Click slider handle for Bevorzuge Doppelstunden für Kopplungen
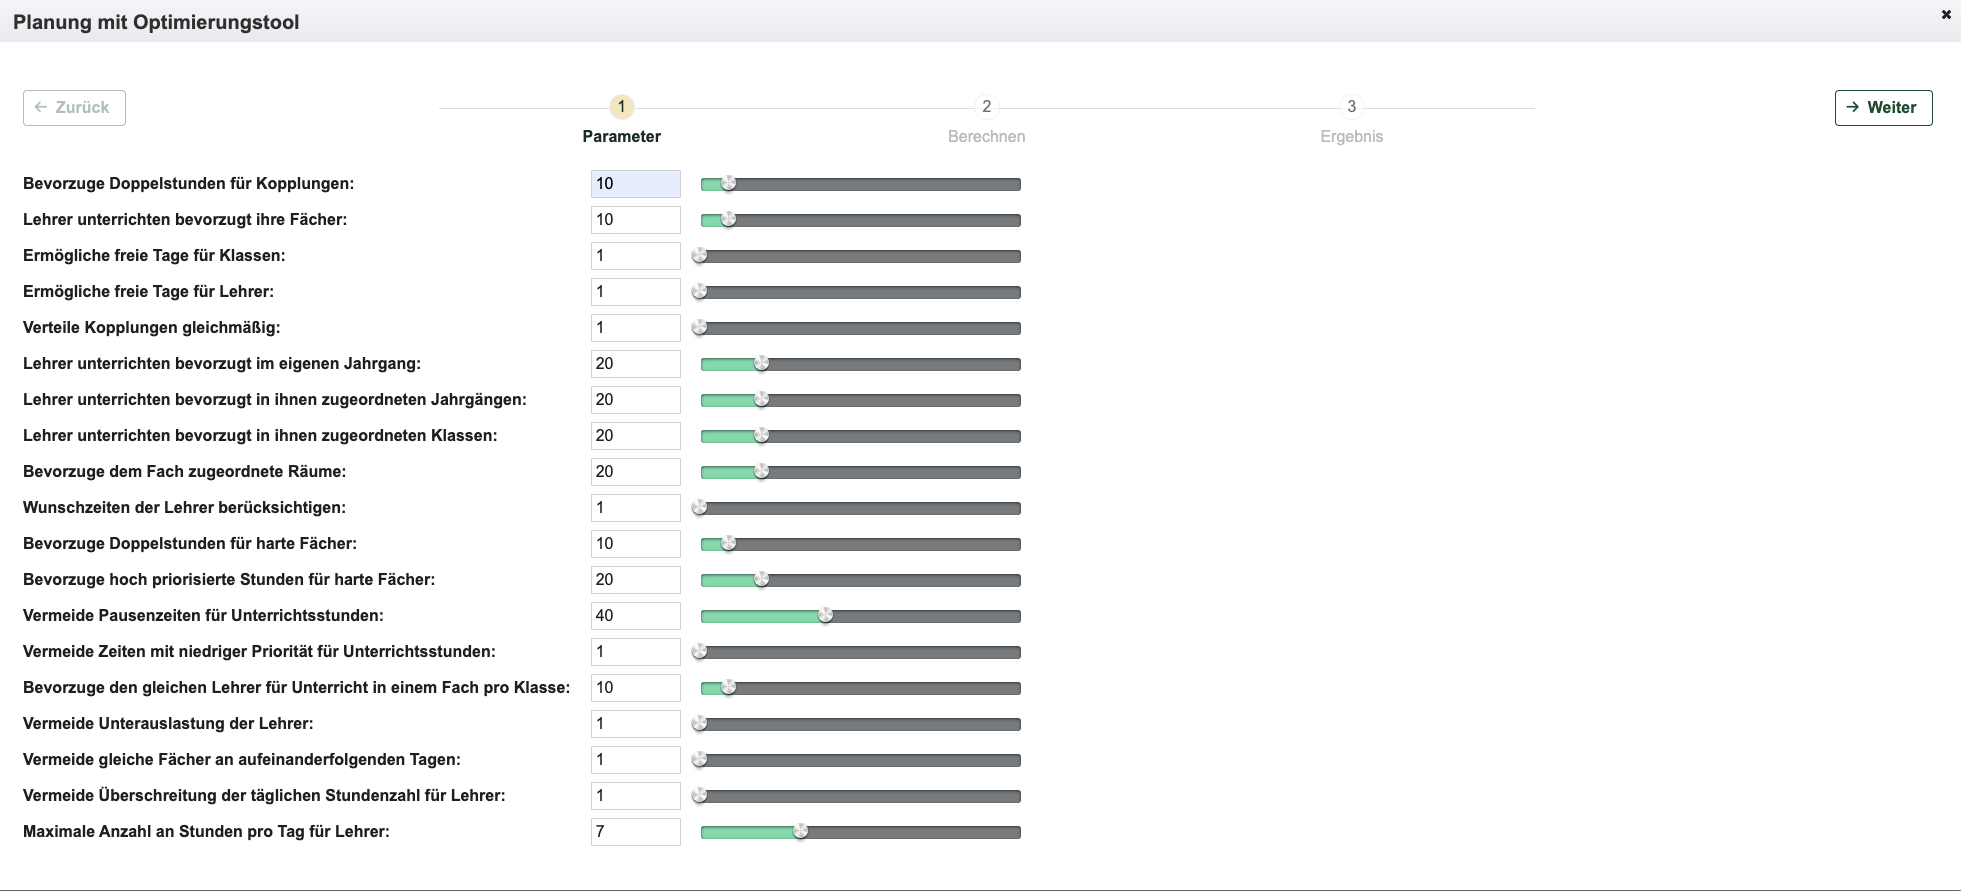 click(x=729, y=183)
